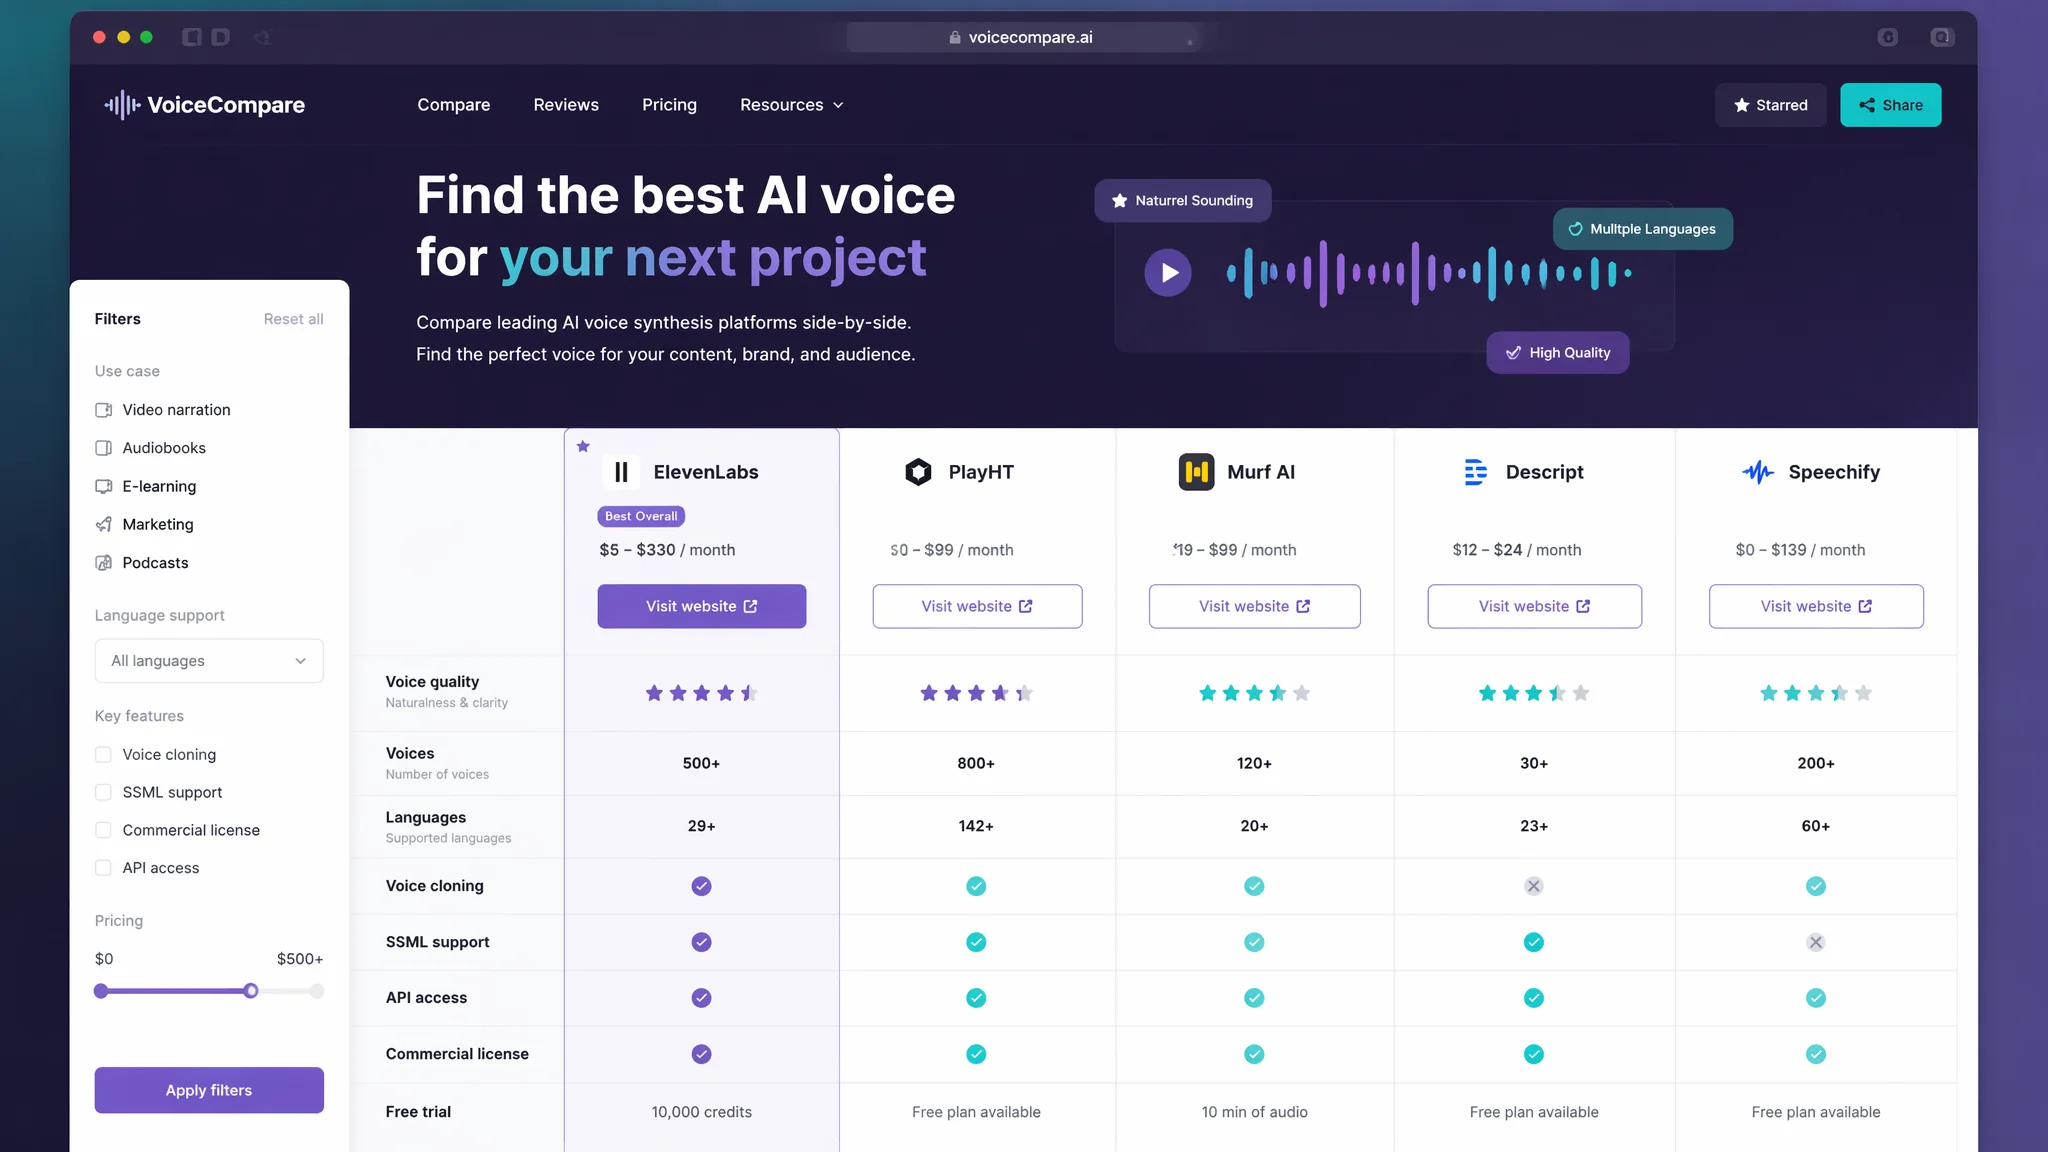Check the API access filter box

[x=103, y=868]
